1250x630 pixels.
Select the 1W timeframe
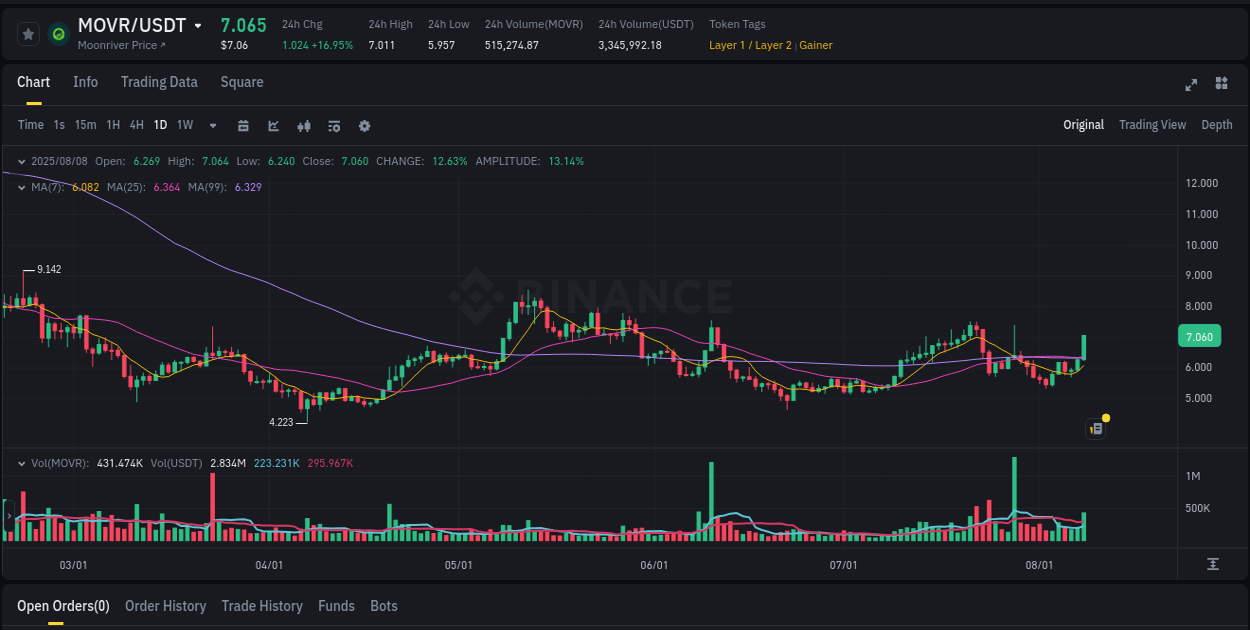click(184, 125)
